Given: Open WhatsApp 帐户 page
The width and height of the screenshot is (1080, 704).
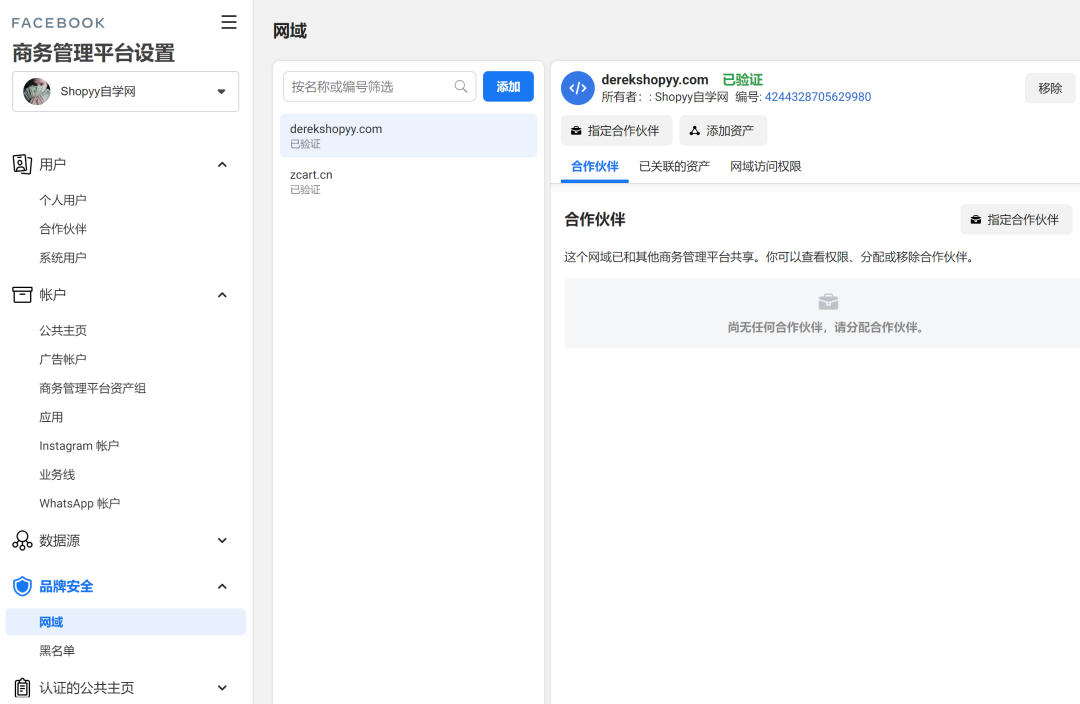Looking at the screenshot, I should (x=80, y=504).
